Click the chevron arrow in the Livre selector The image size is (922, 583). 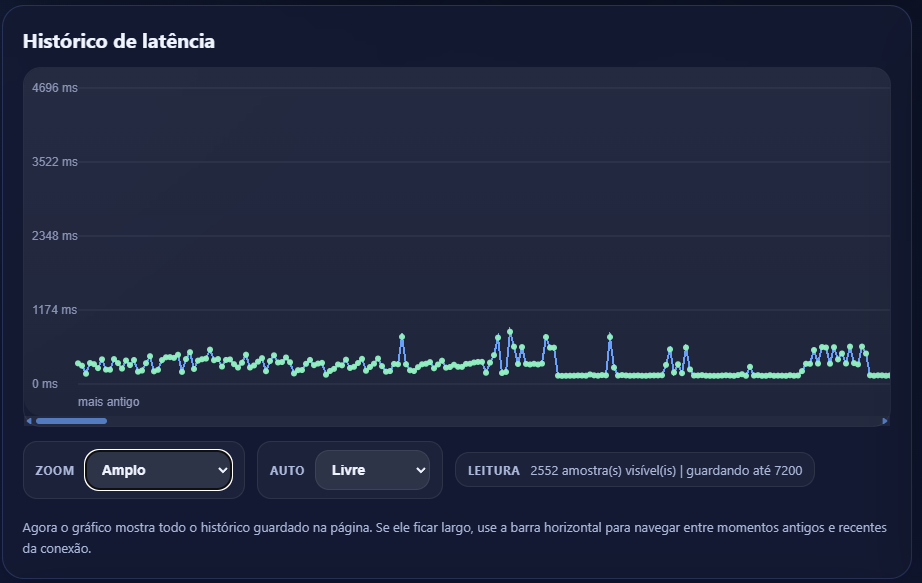coord(419,470)
